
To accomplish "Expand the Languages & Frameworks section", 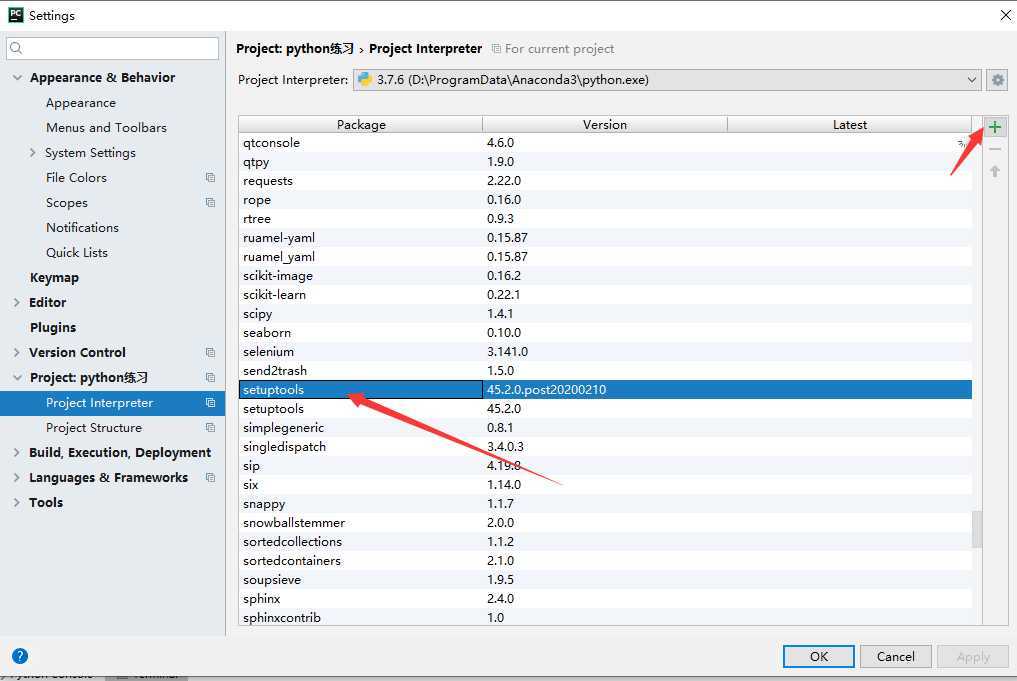I will 17,477.
